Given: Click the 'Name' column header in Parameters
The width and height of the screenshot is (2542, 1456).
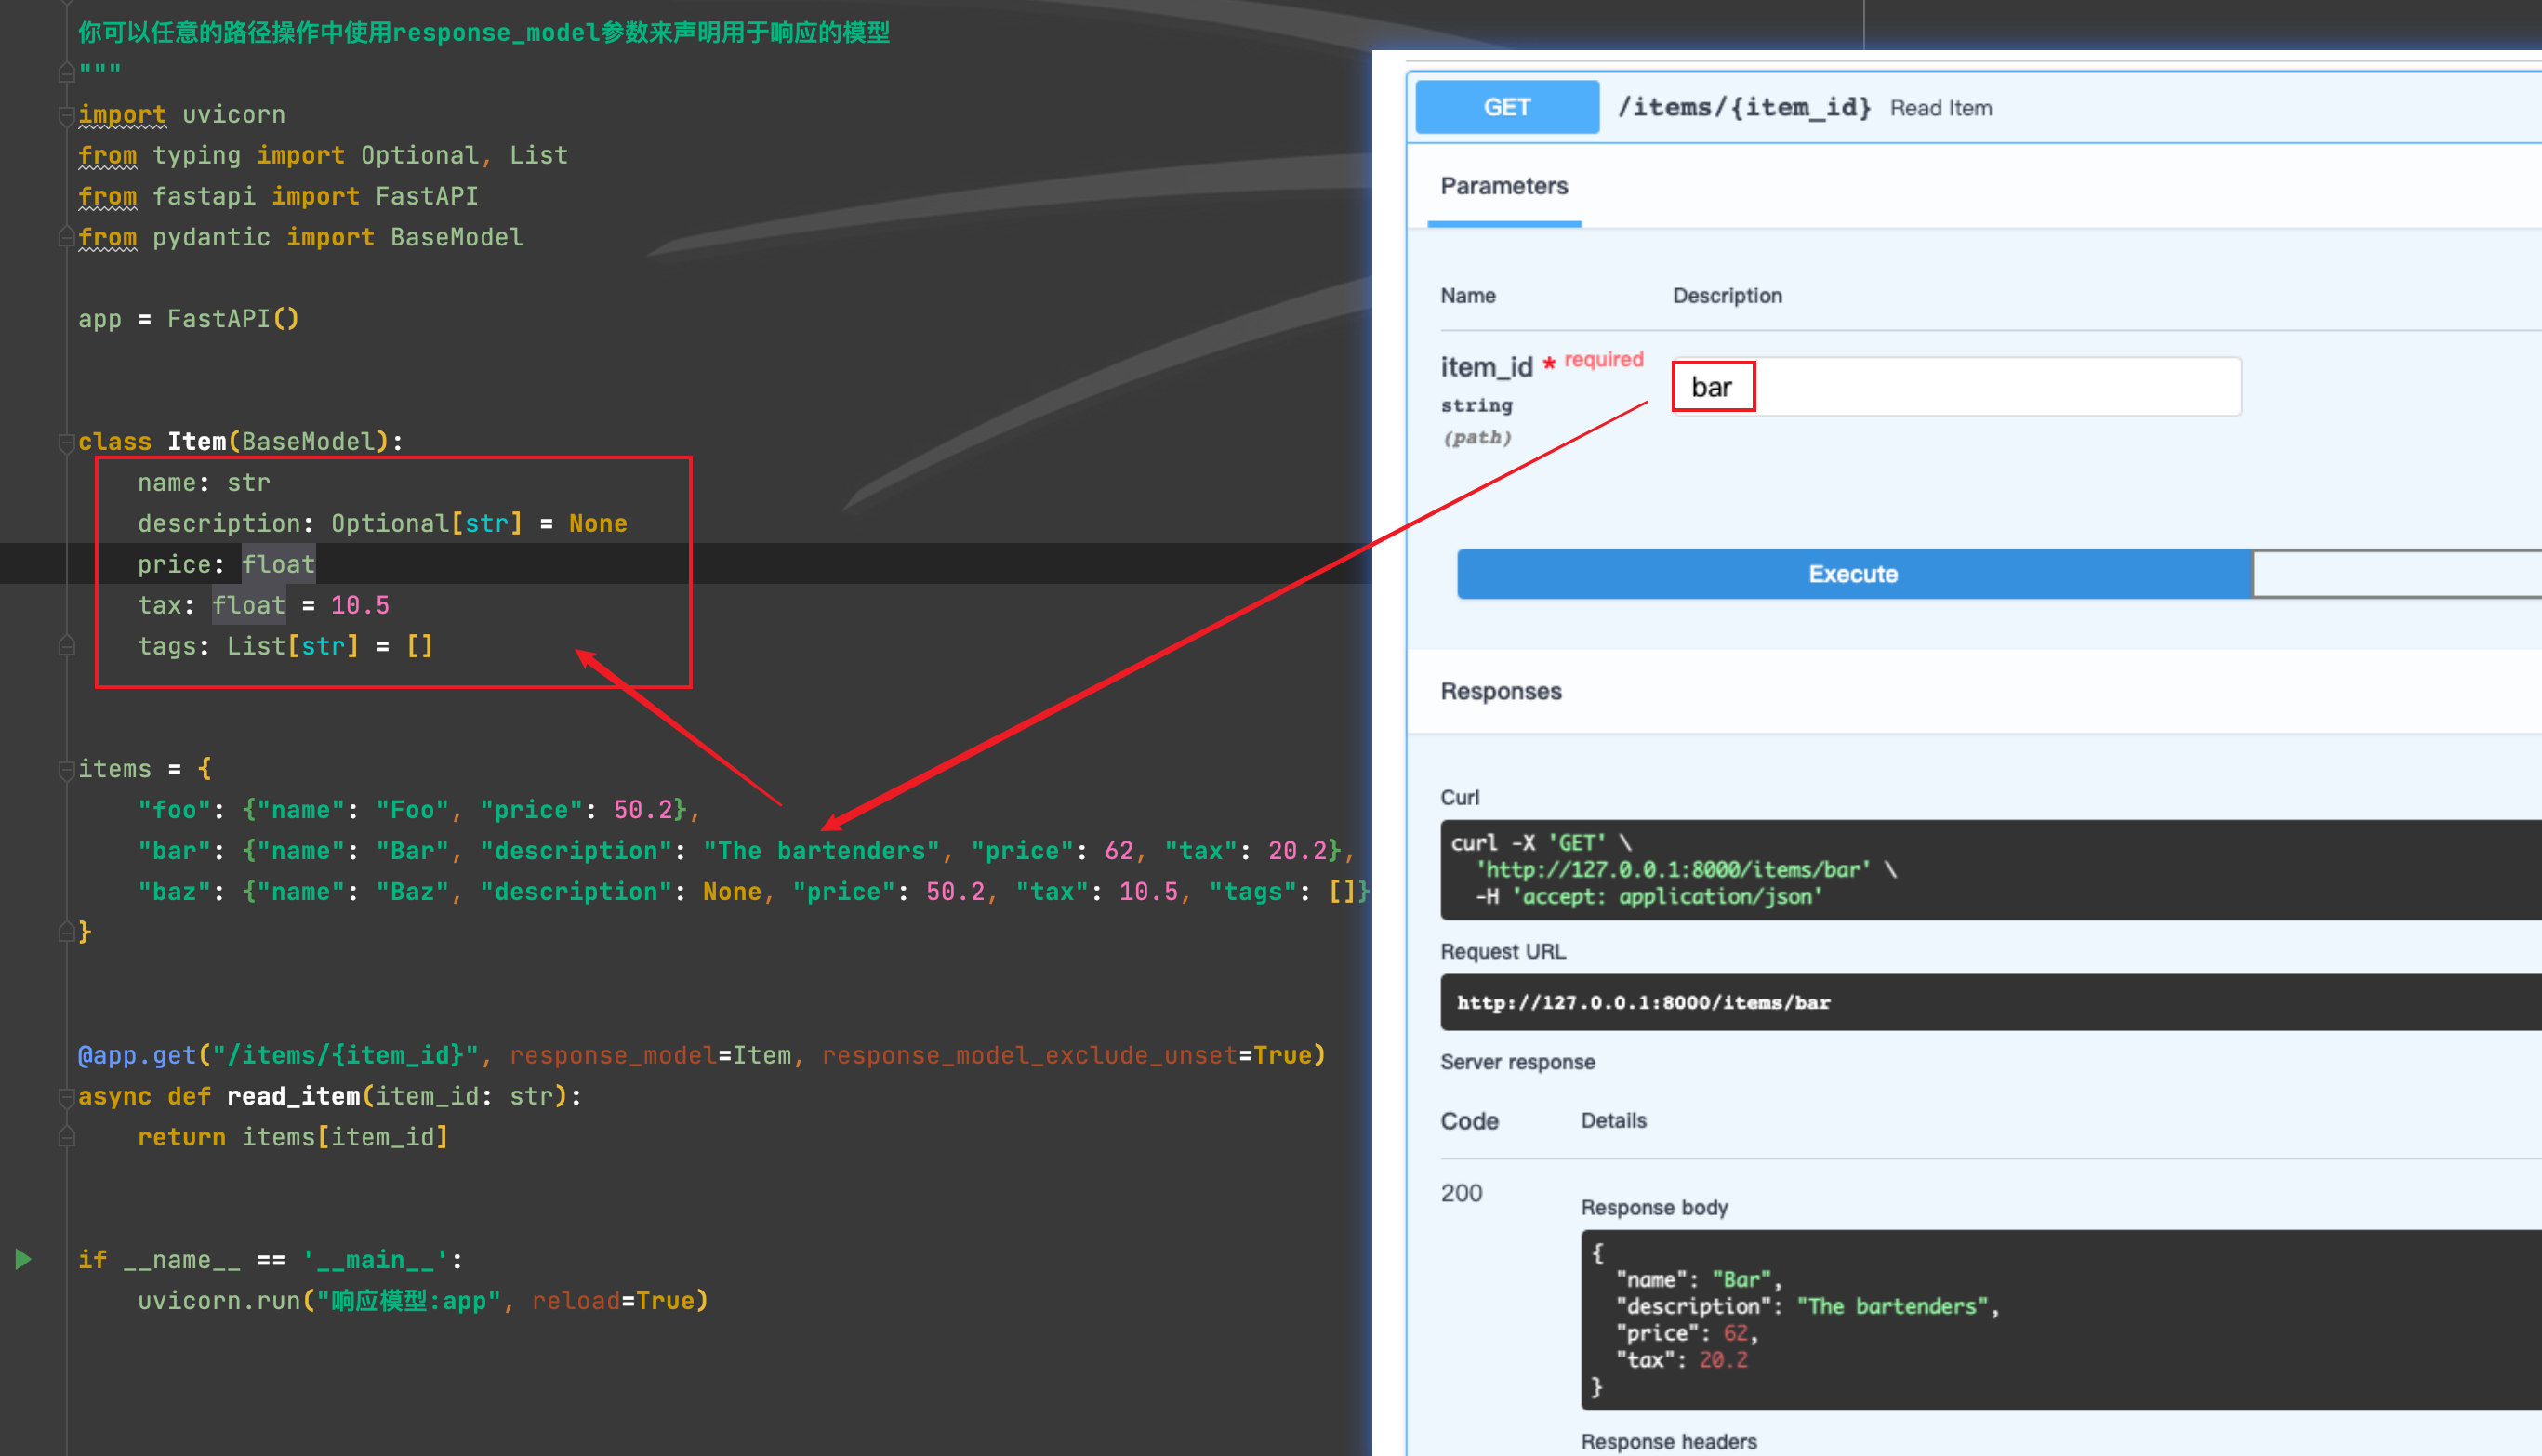Looking at the screenshot, I should pos(1467,296).
